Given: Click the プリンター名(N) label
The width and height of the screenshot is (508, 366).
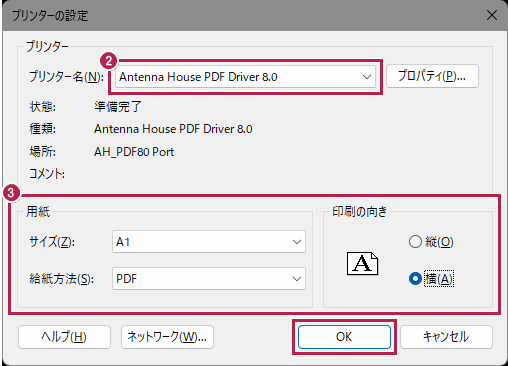Looking at the screenshot, I should [66, 77].
